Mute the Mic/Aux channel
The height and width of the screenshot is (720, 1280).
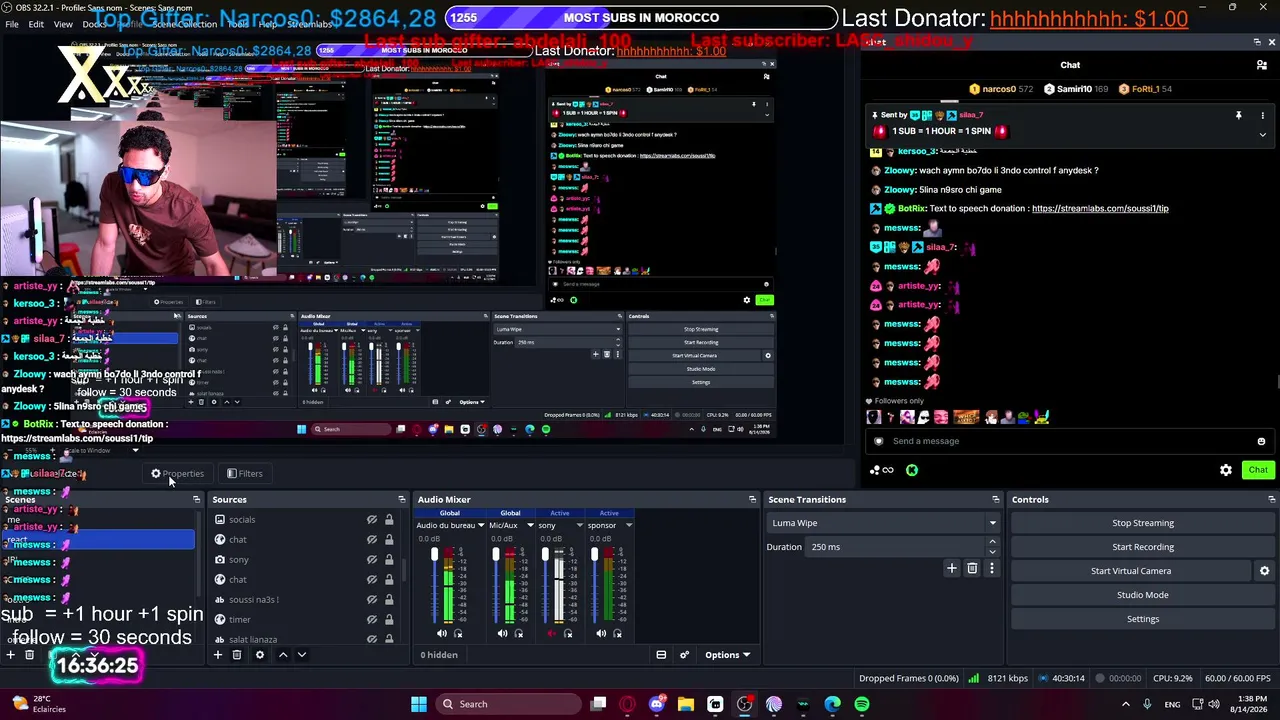(502, 633)
